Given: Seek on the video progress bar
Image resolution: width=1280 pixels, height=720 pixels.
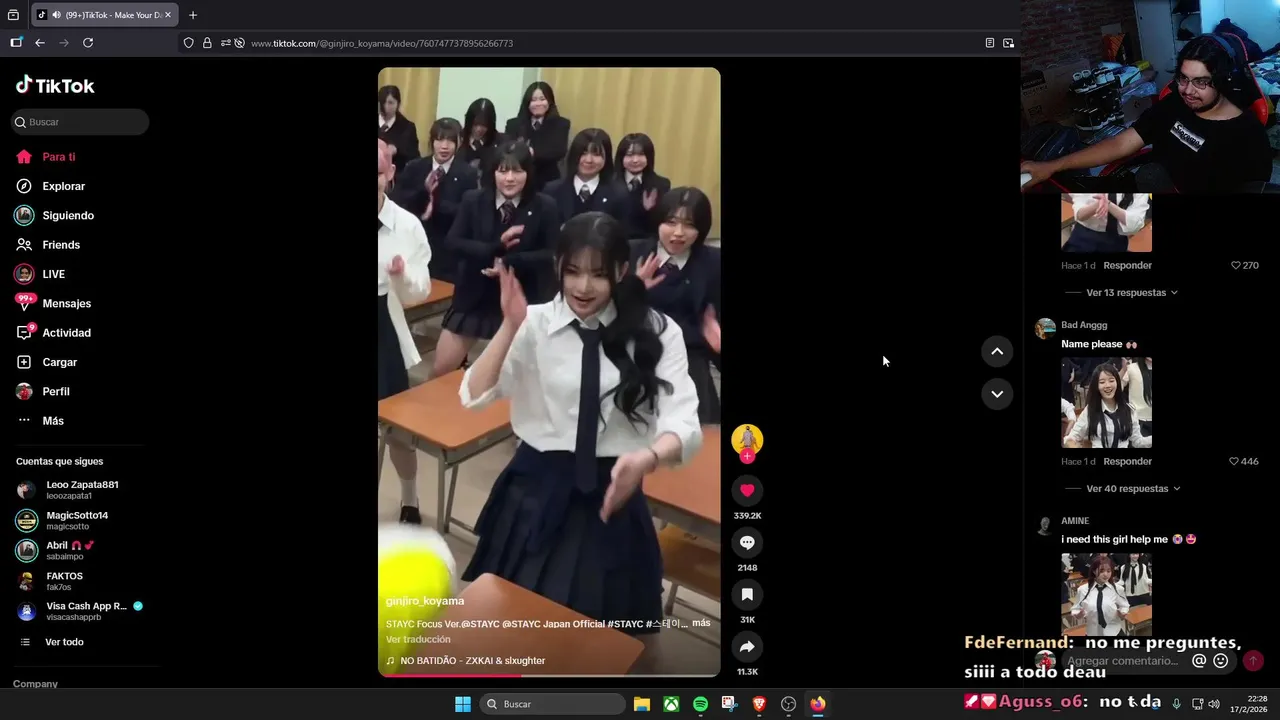Looking at the screenshot, I should [x=549, y=675].
